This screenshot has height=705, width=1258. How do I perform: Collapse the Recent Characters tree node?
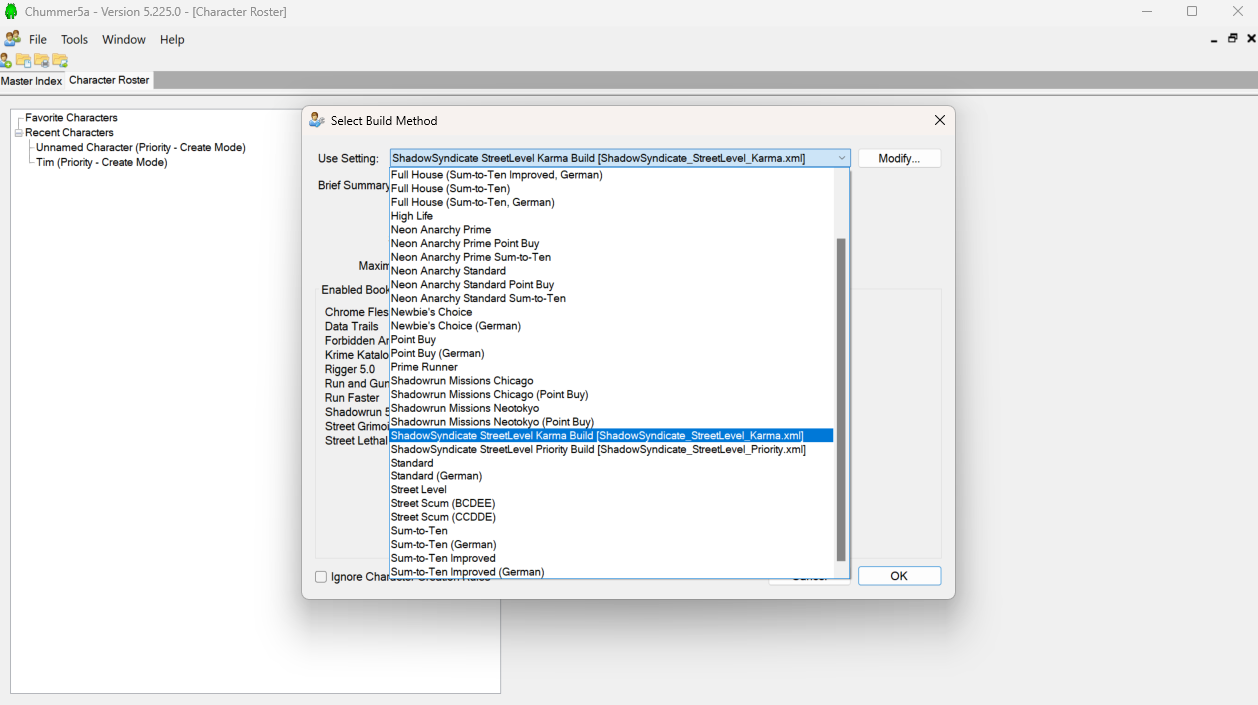[x=19, y=133]
